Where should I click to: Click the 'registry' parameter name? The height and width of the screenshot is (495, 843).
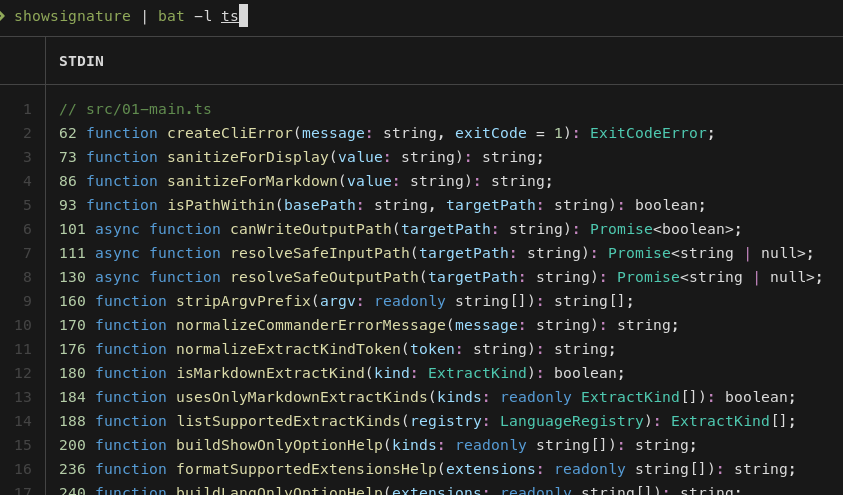coord(445,421)
